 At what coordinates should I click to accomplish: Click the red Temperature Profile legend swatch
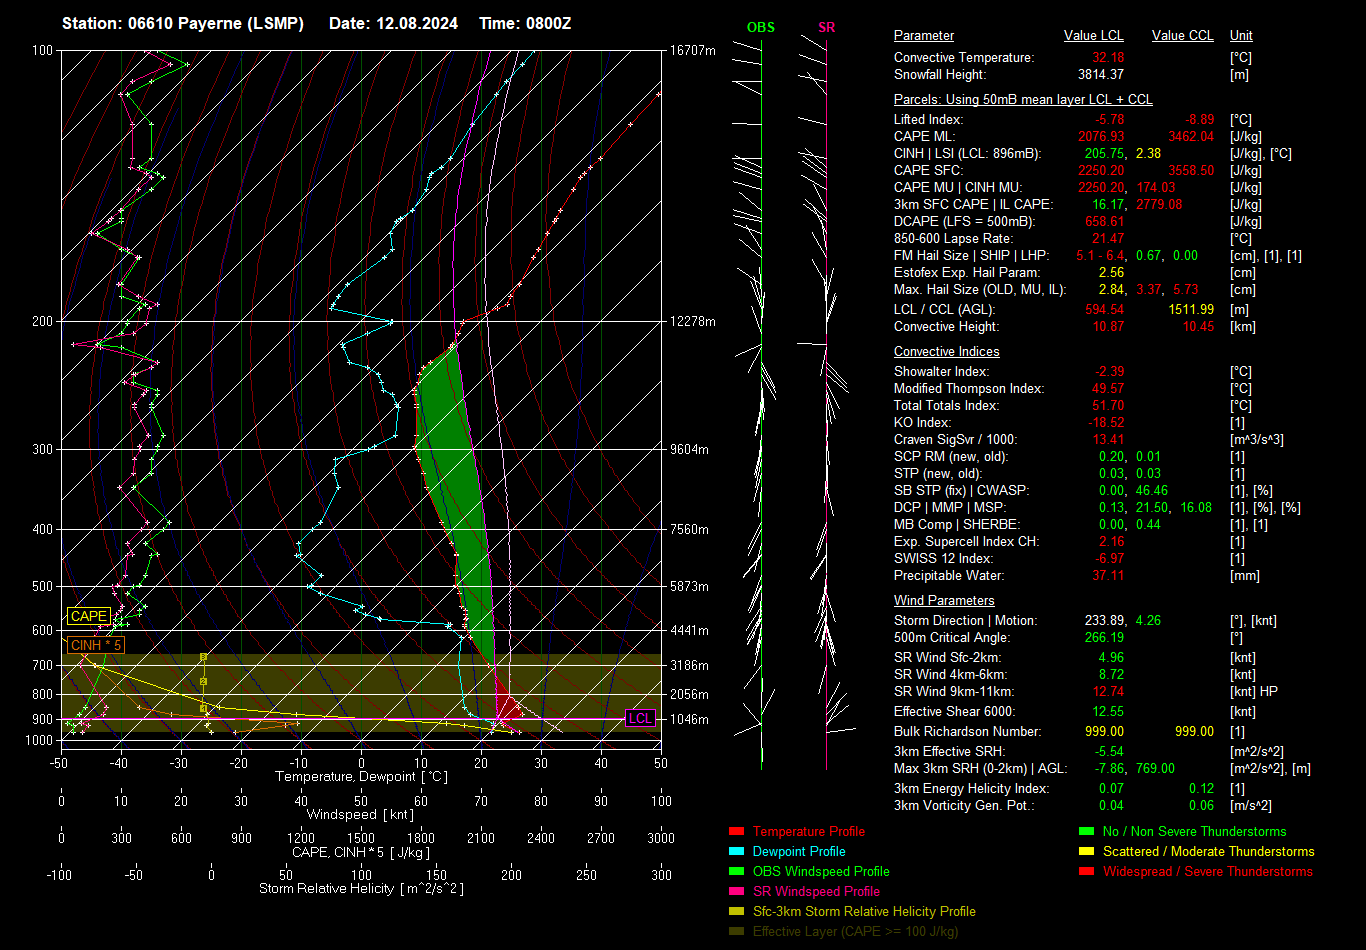737,832
